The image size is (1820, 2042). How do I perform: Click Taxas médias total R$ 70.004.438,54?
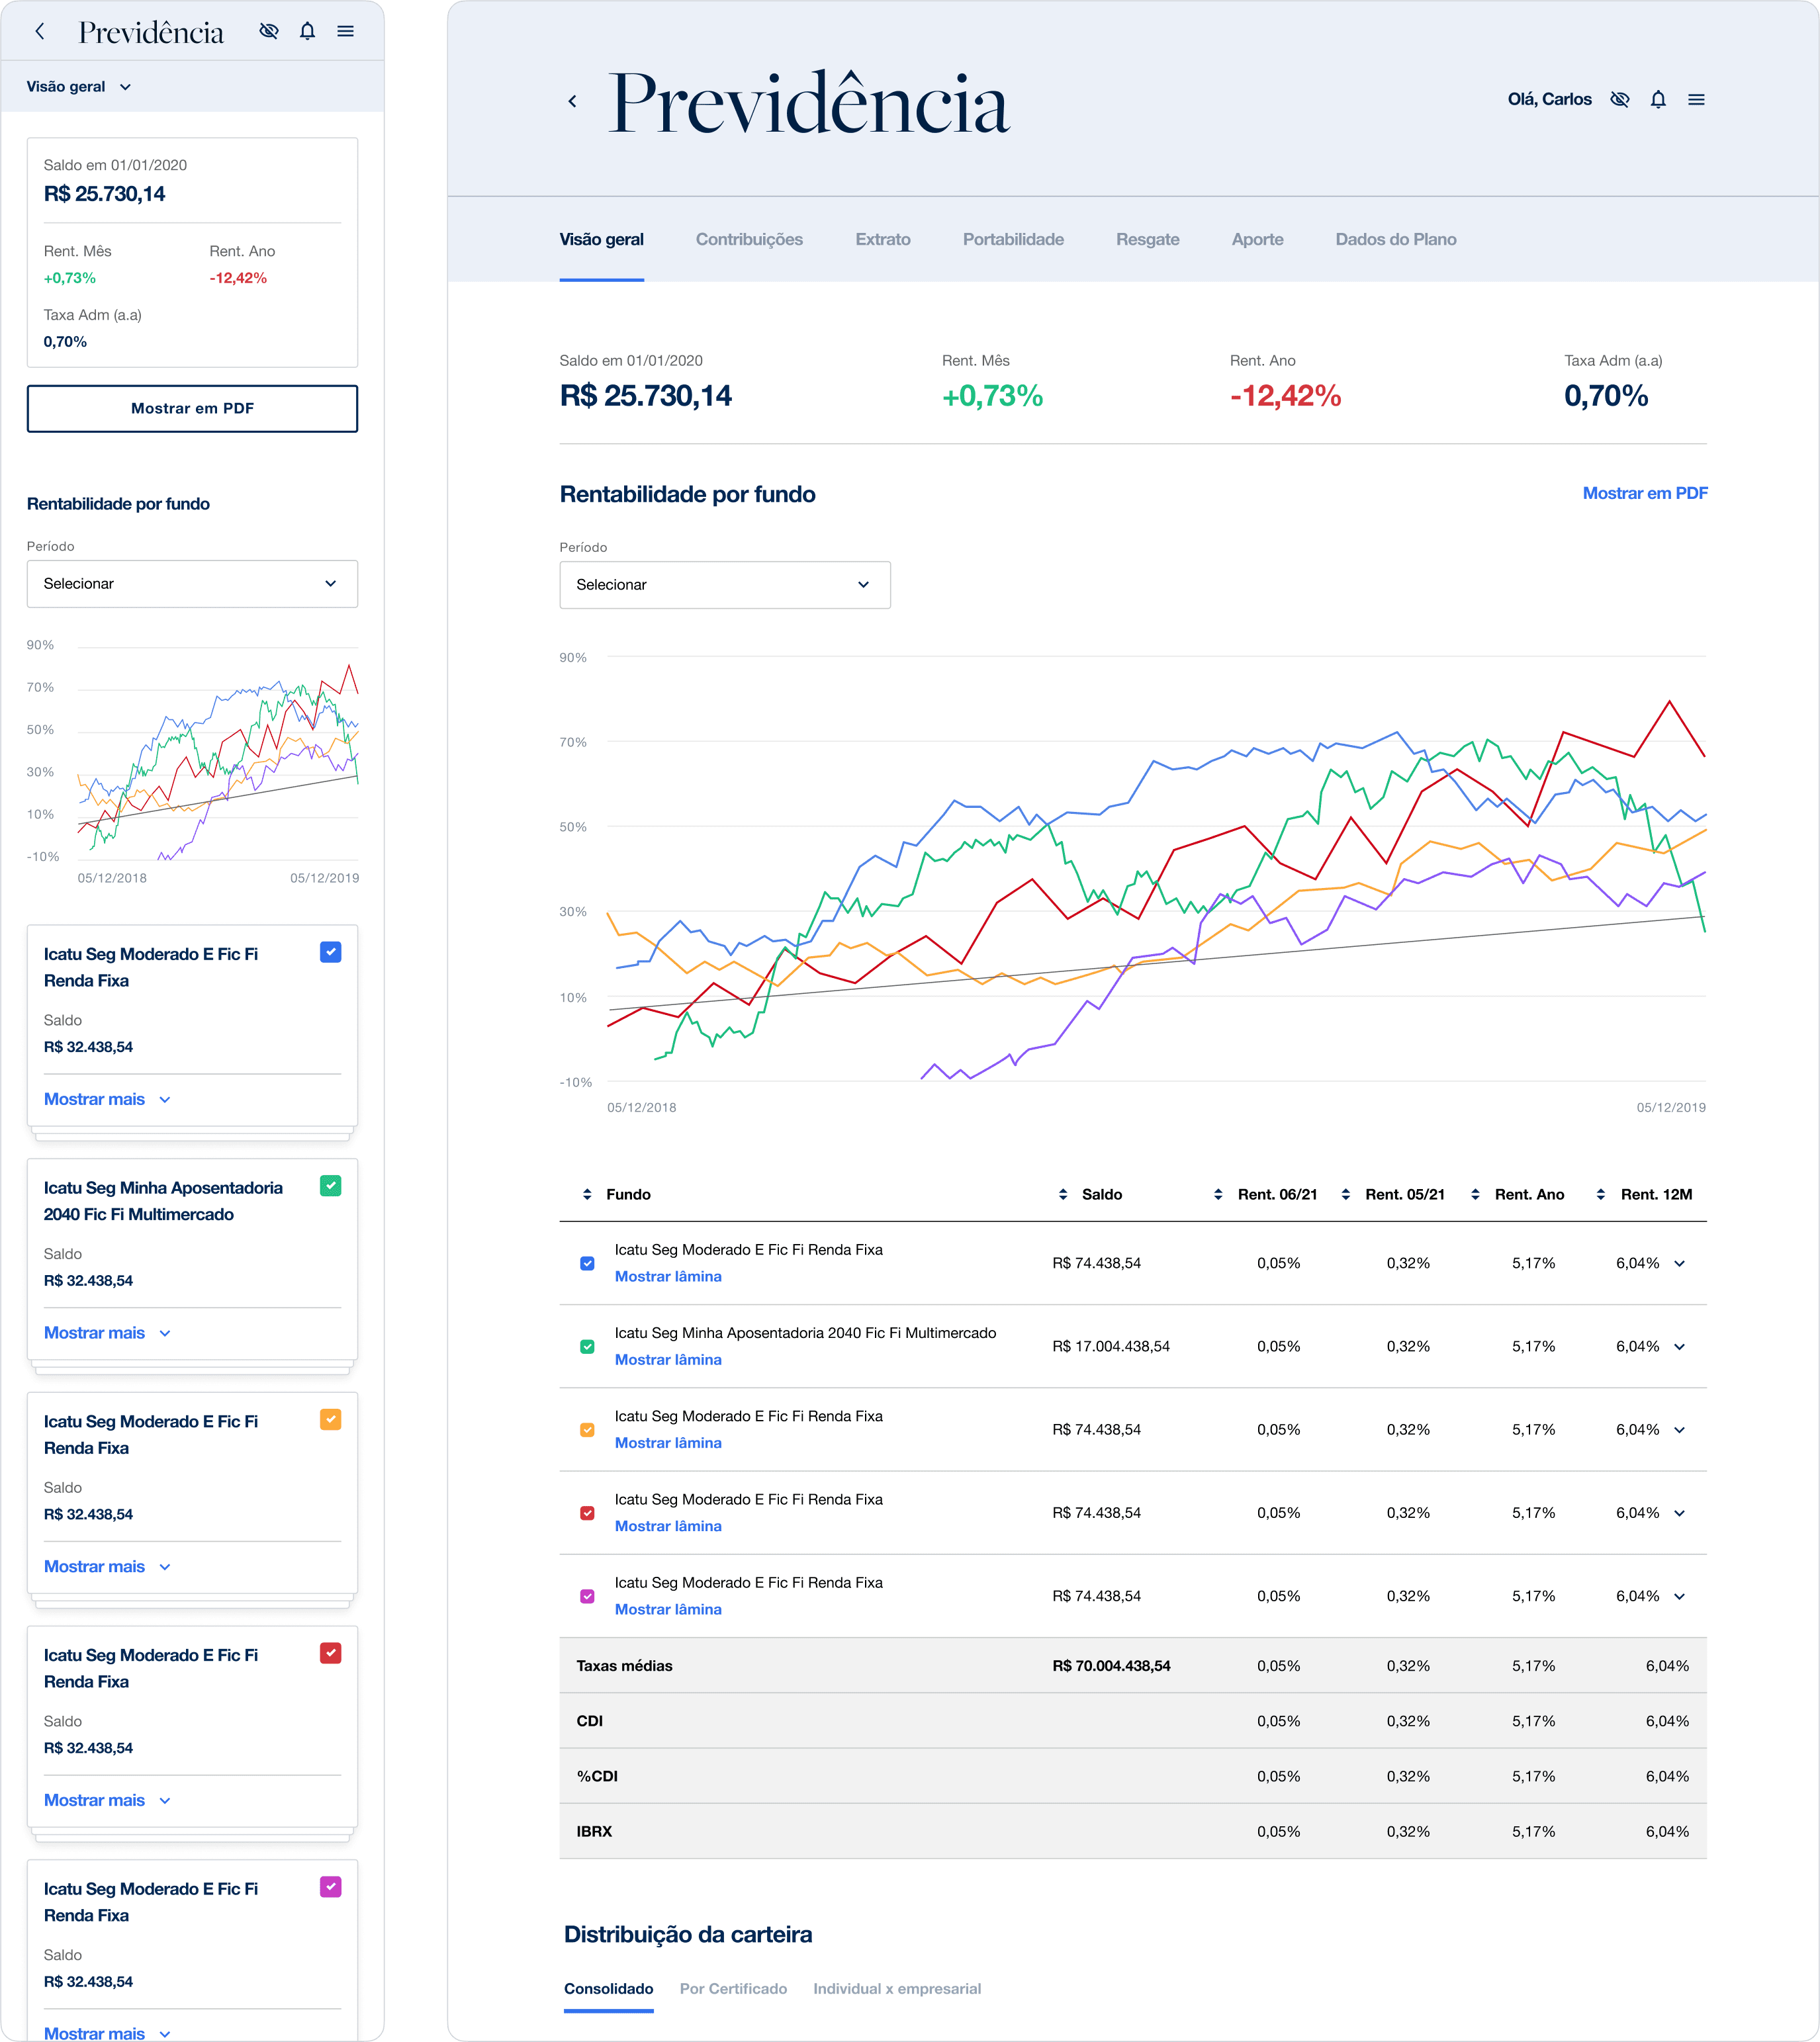point(1111,1666)
